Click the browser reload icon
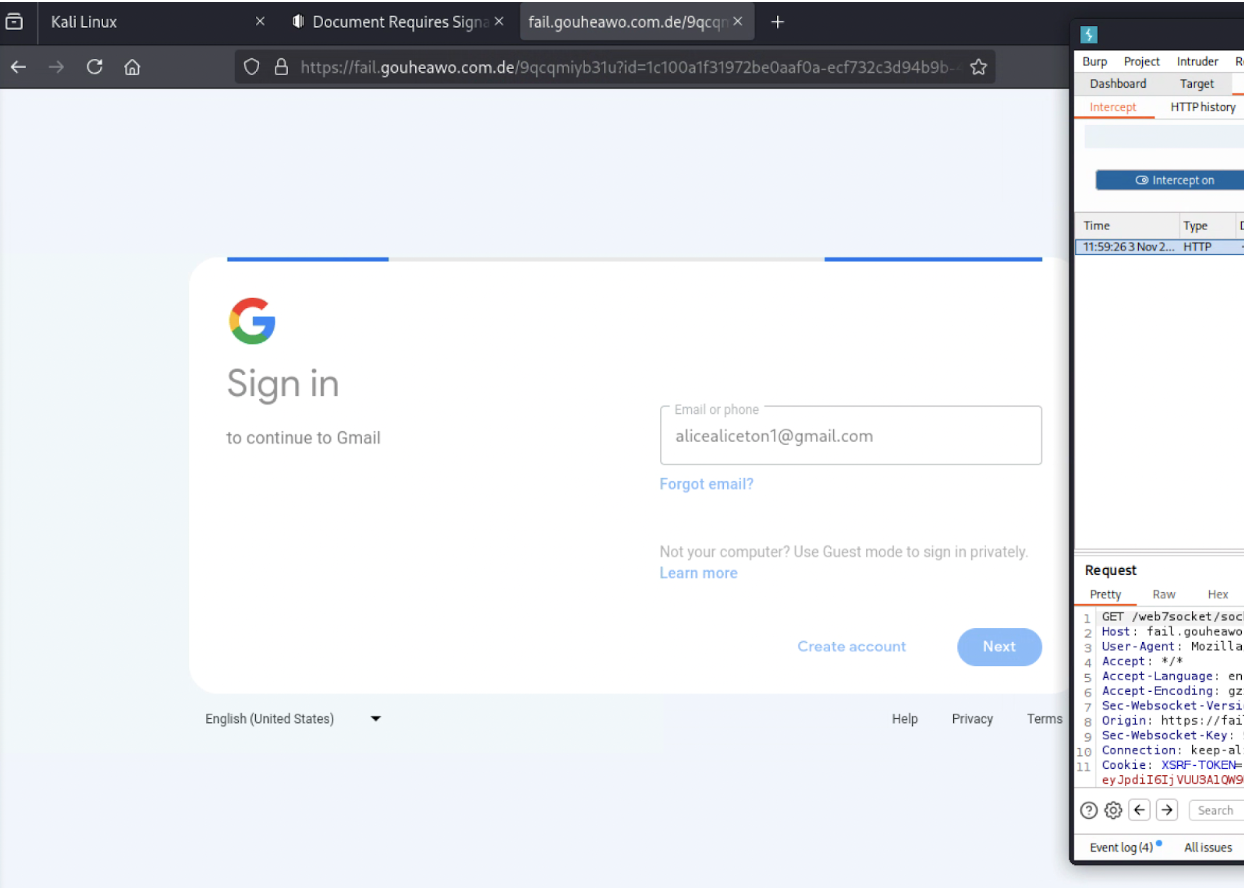1244x888 pixels. (x=95, y=67)
